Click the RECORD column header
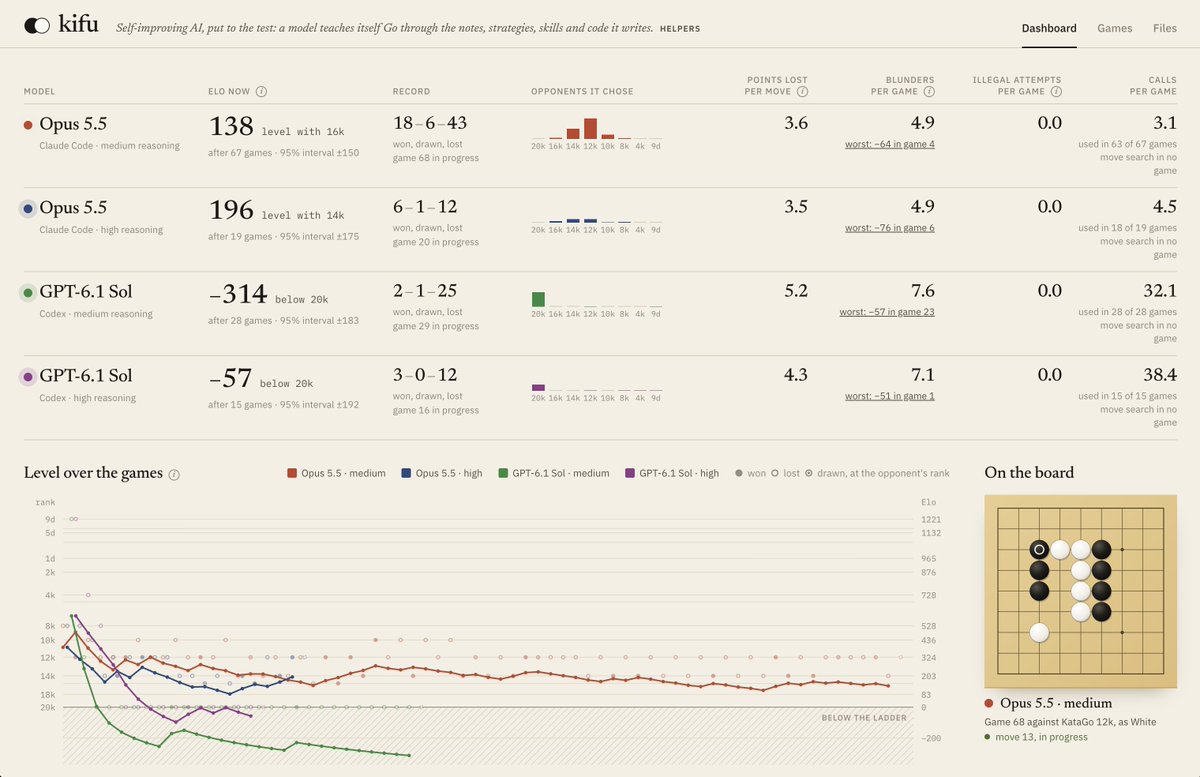This screenshot has height=777, width=1200. pyautogui.click(x=411, y=92)
